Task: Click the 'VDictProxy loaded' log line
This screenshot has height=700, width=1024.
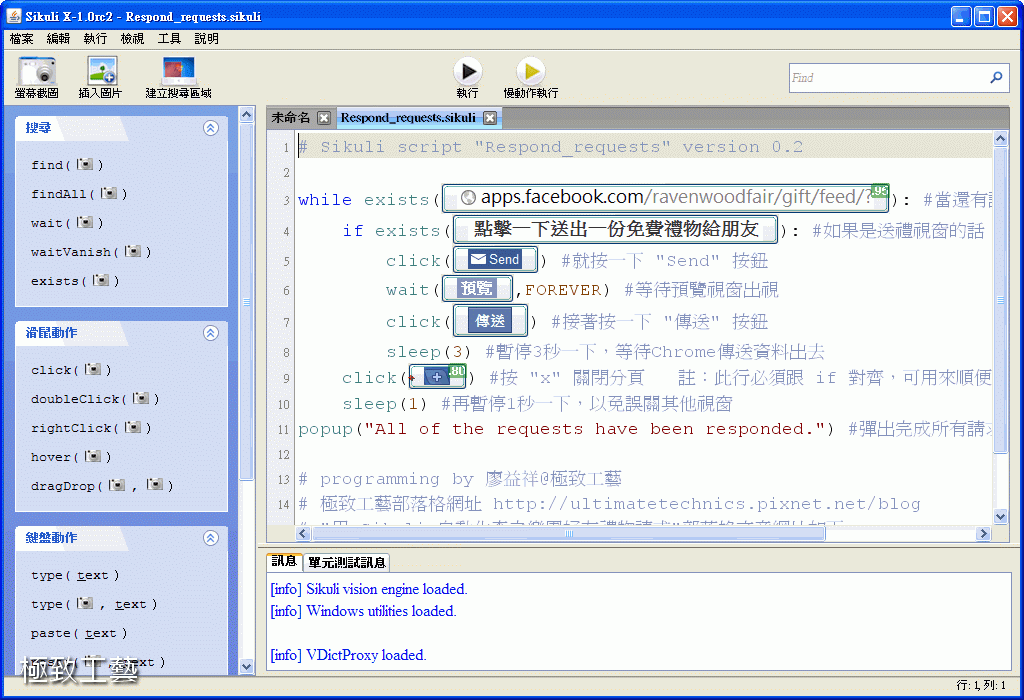Action: pyautogui.click(x=349, y=655)
